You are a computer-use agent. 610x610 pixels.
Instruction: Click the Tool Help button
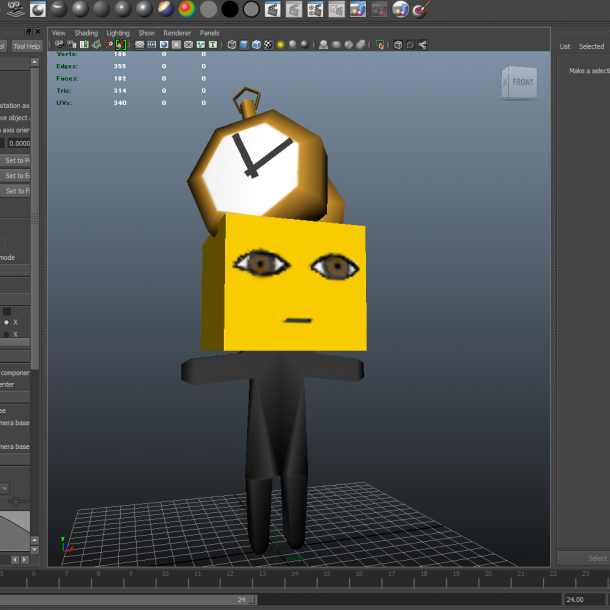pyautogui.click(x=26, y=46)
